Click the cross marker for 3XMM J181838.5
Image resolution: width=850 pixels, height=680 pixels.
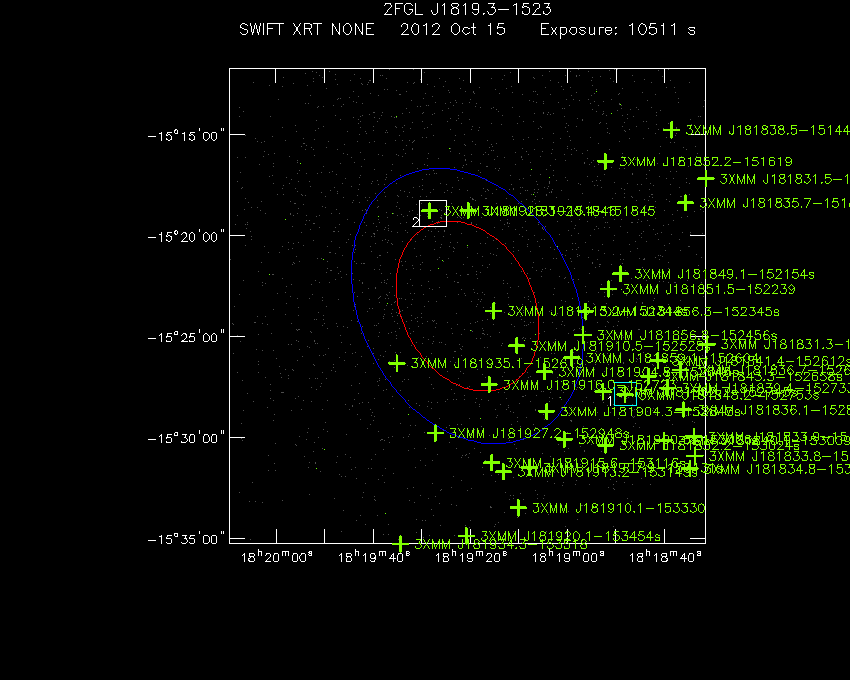coord(672,130)
